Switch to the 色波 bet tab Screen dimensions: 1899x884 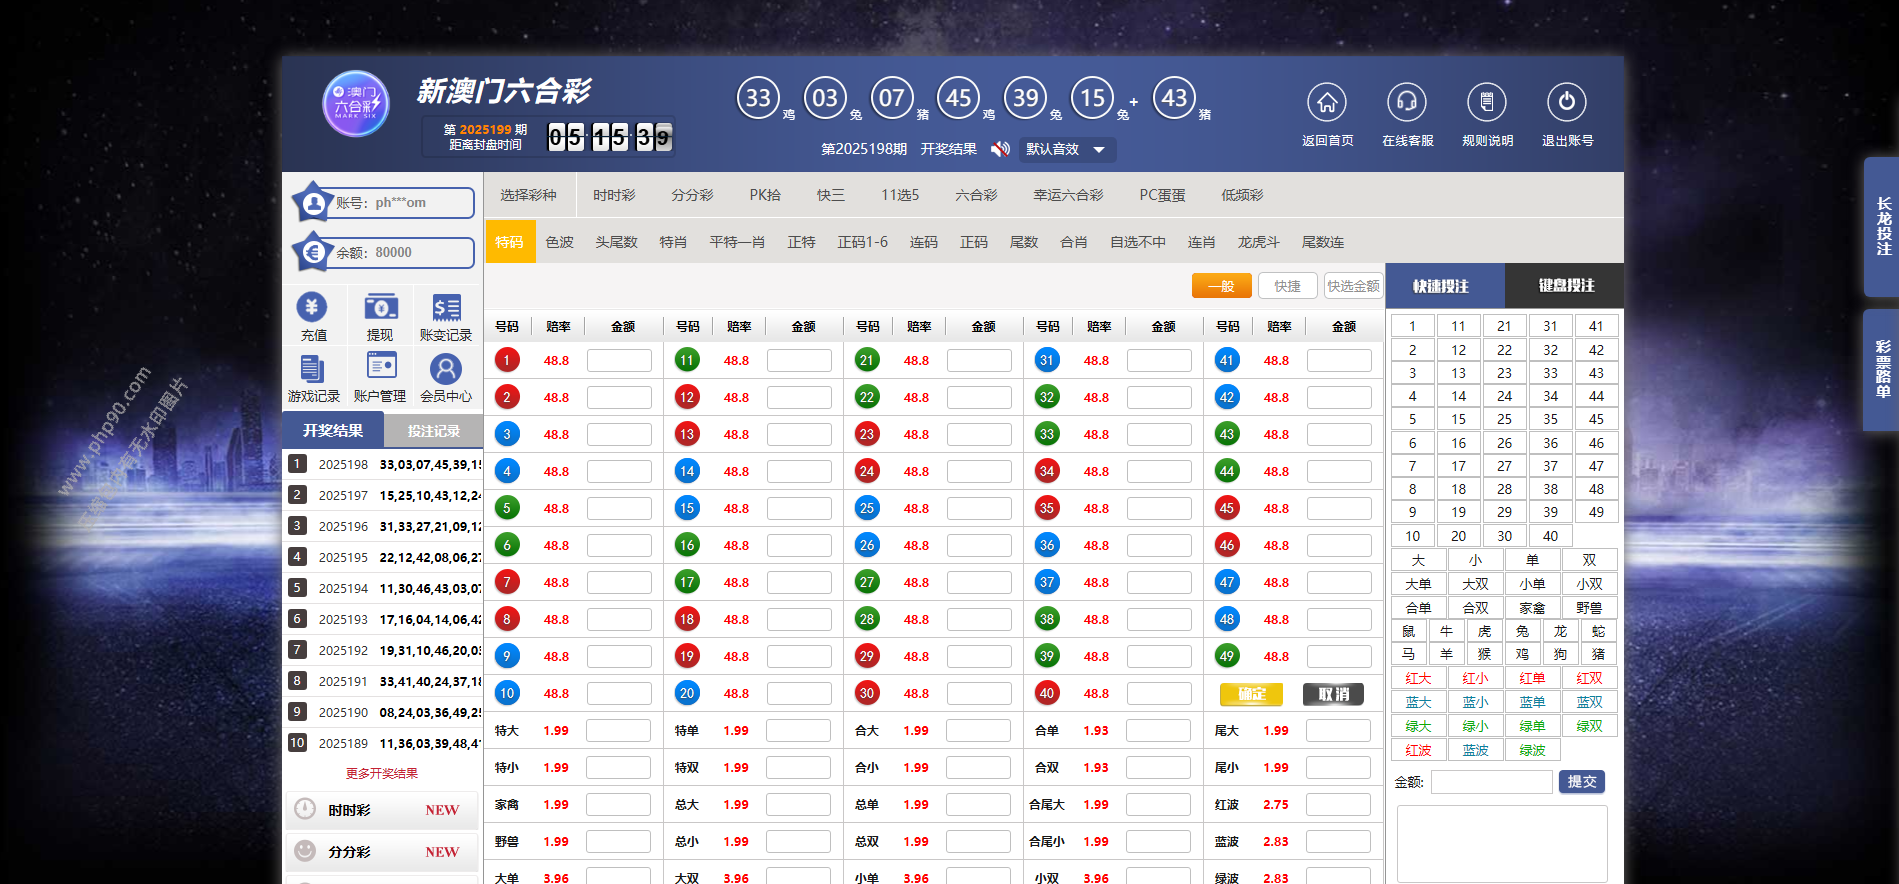(560, 242)
